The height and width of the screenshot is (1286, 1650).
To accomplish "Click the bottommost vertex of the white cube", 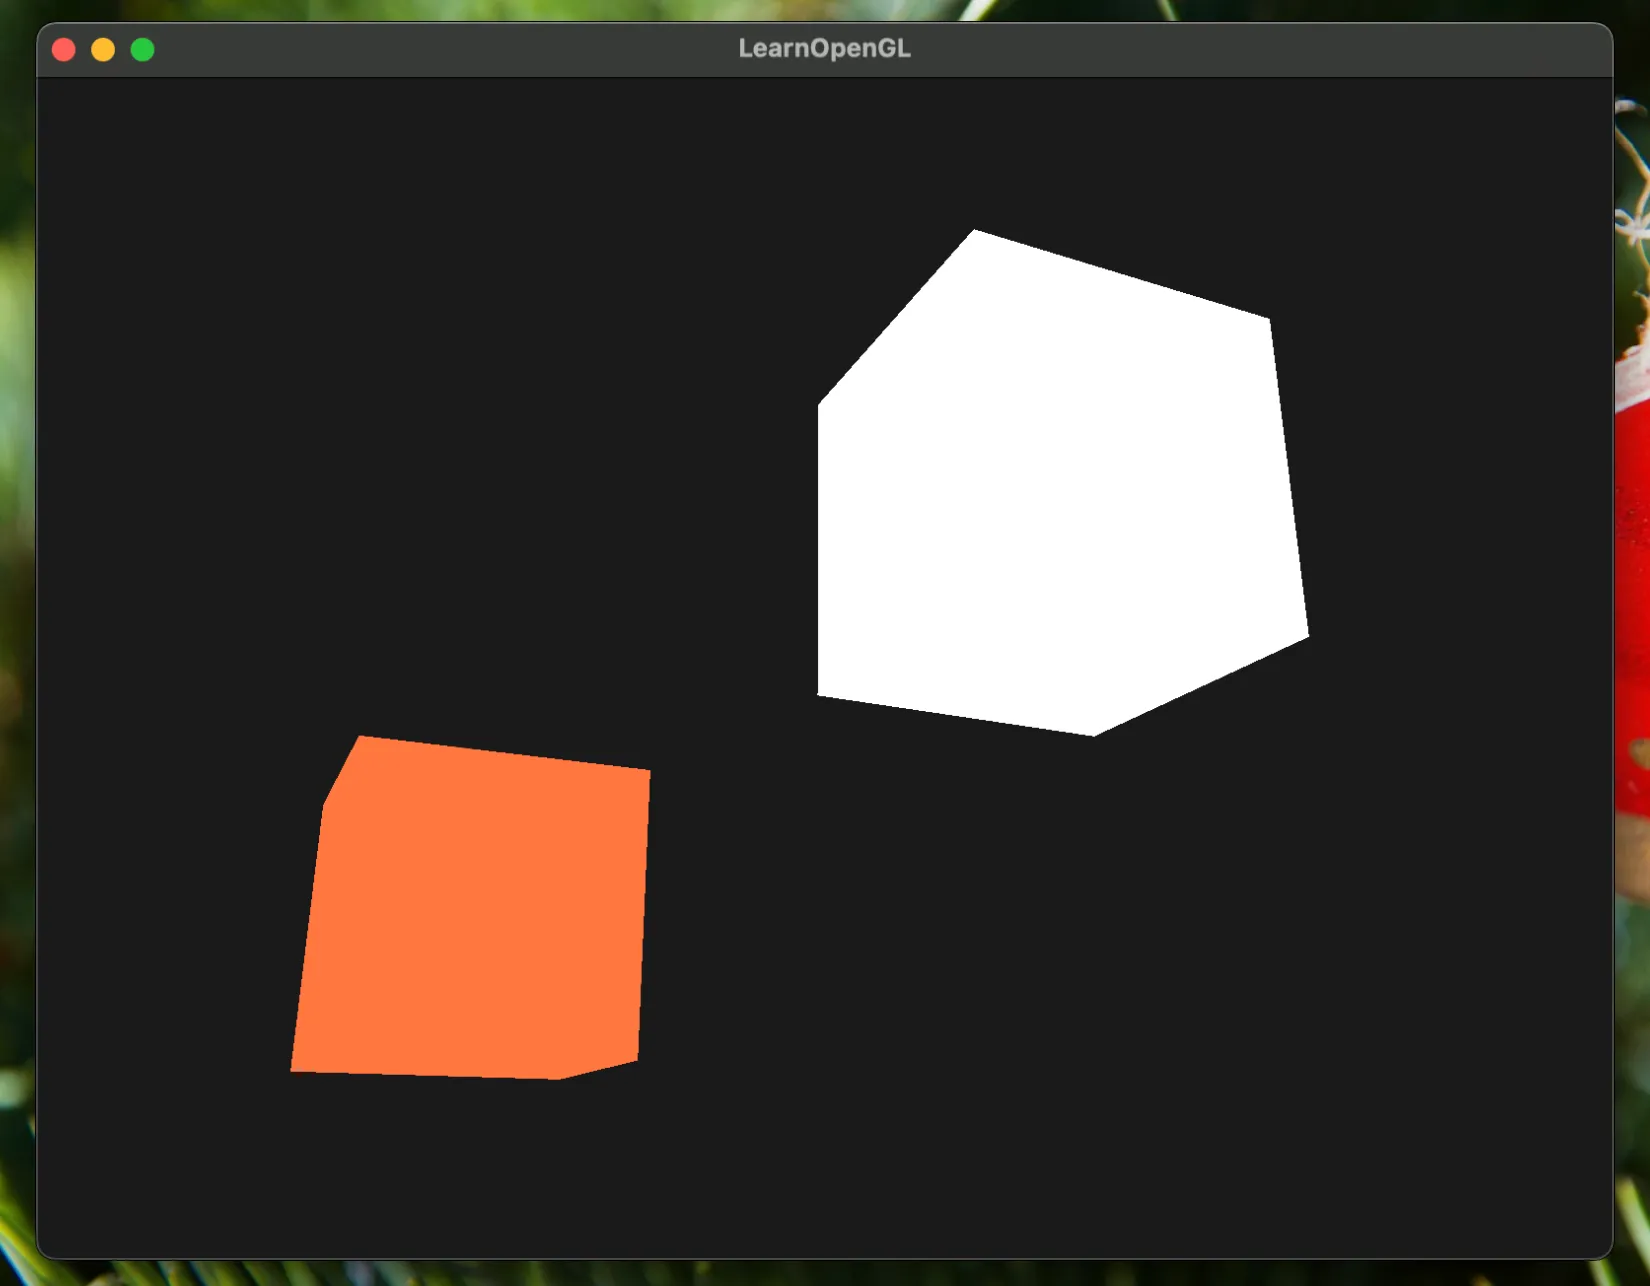I will [x=1093, y=735].
